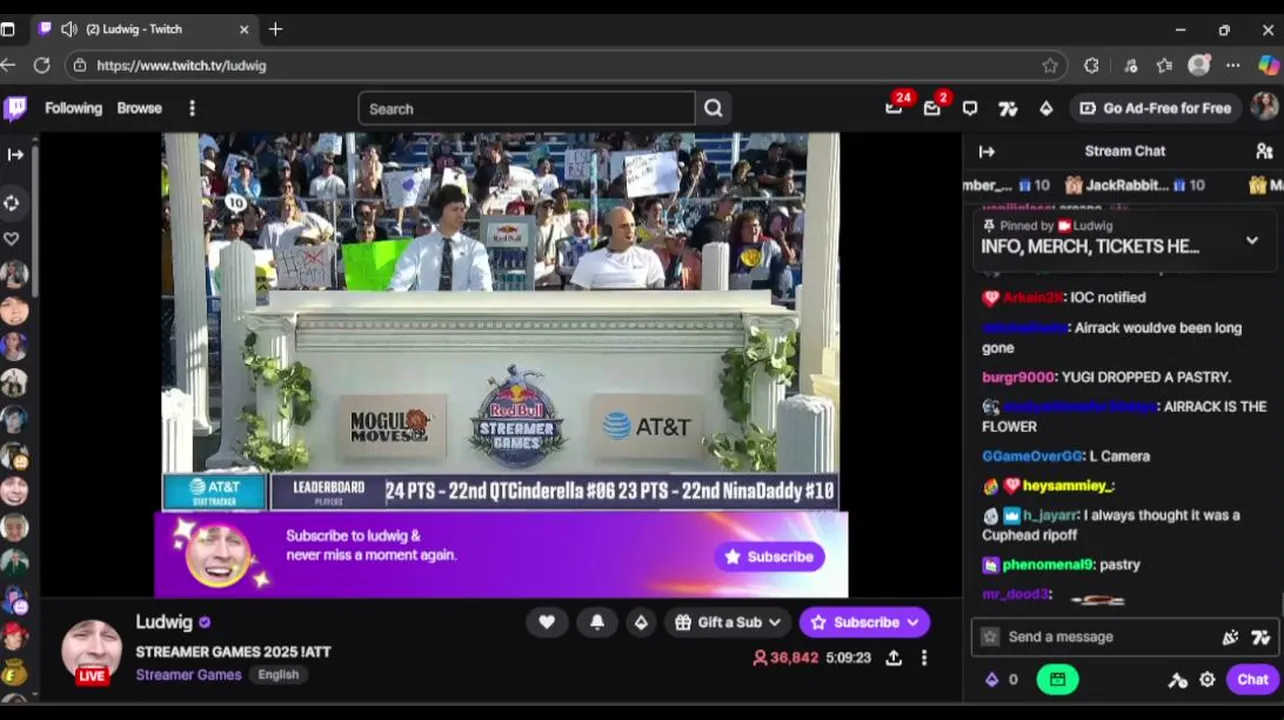Click Ludwig's verified badge
This screenshot has width=1284, height=720.
205,622
